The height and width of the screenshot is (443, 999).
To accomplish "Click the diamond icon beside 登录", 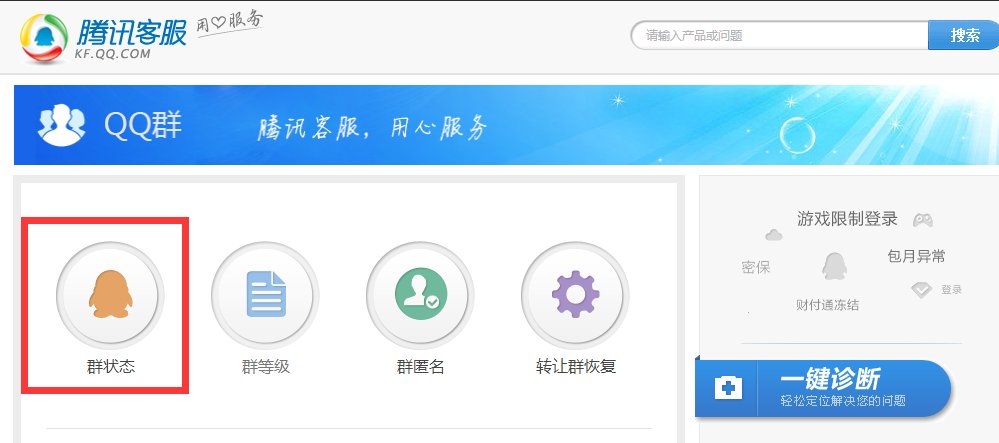I will pos(921,290).
